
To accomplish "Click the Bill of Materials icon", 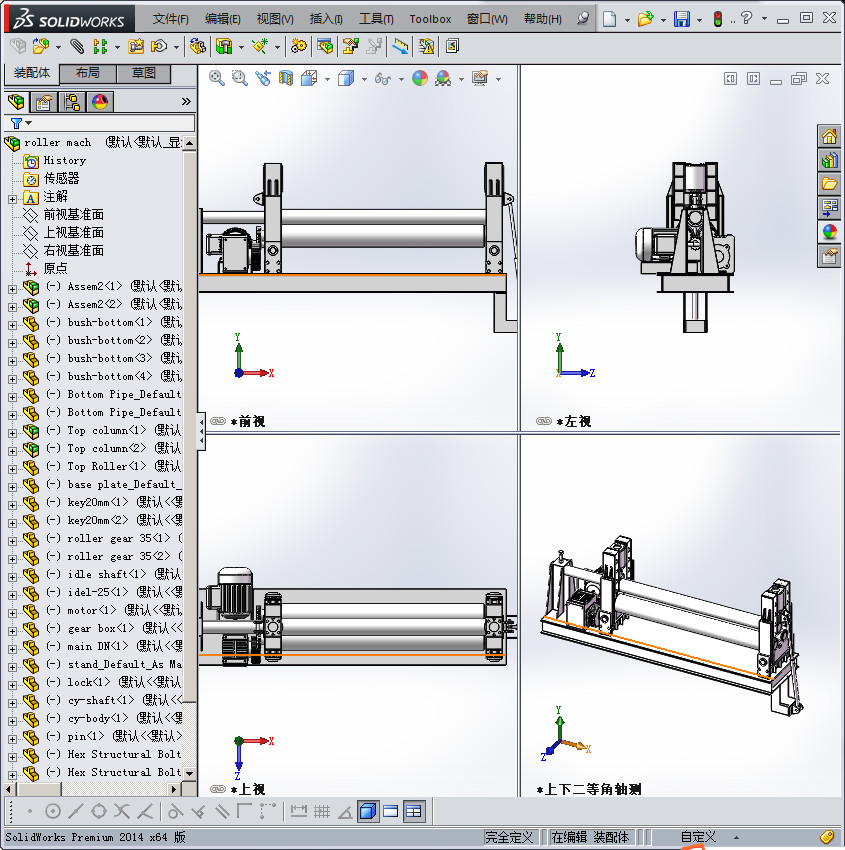I will 325,47.
